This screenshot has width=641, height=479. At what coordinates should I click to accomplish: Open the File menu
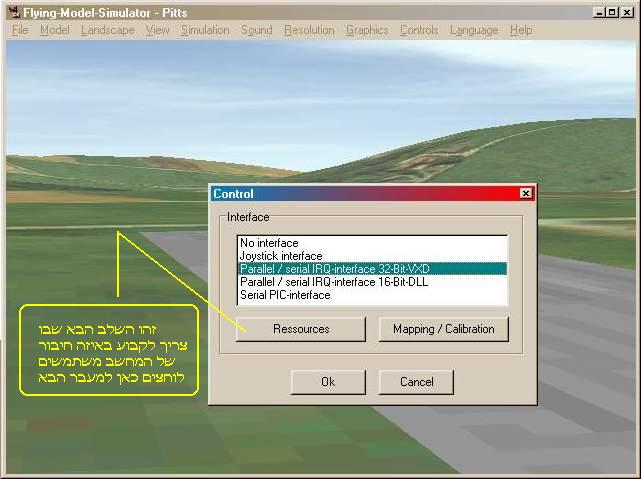point(20,30)
